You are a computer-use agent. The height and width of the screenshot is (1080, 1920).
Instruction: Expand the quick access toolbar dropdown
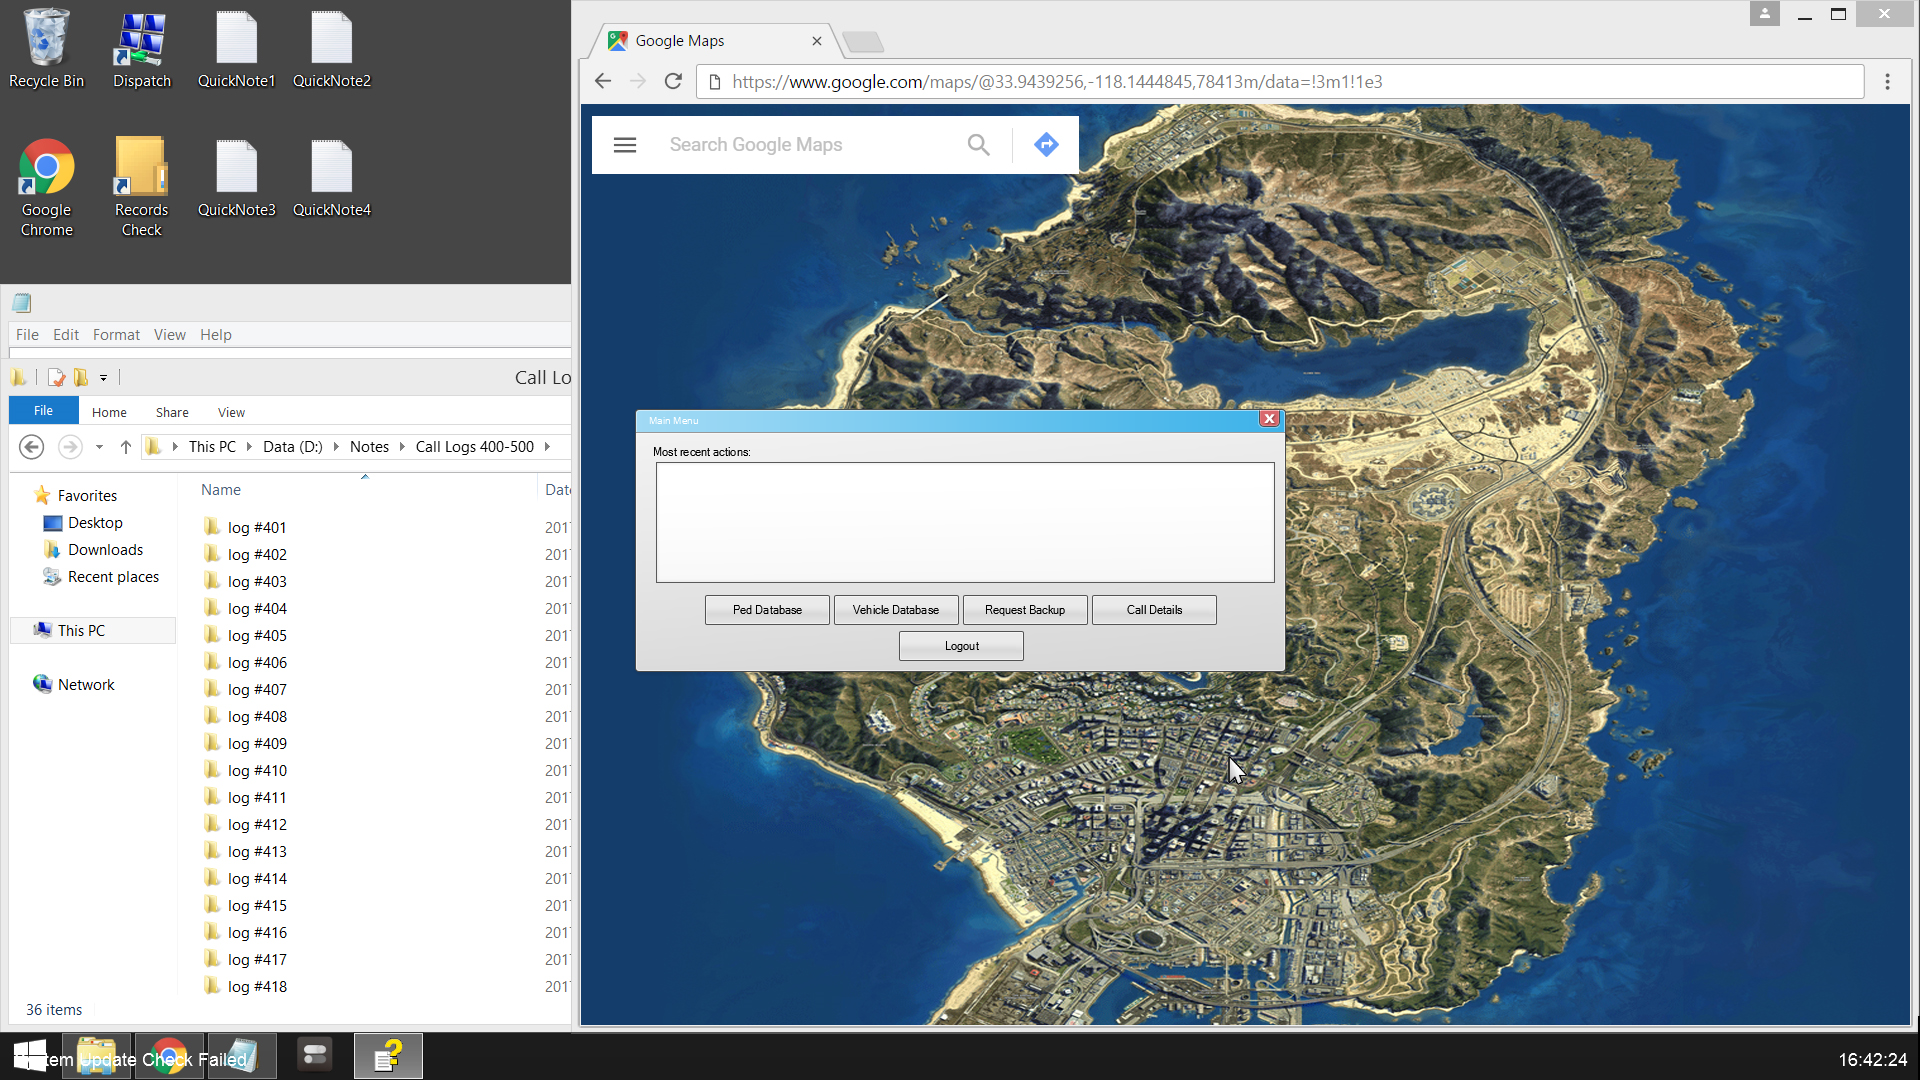point(103,378)
